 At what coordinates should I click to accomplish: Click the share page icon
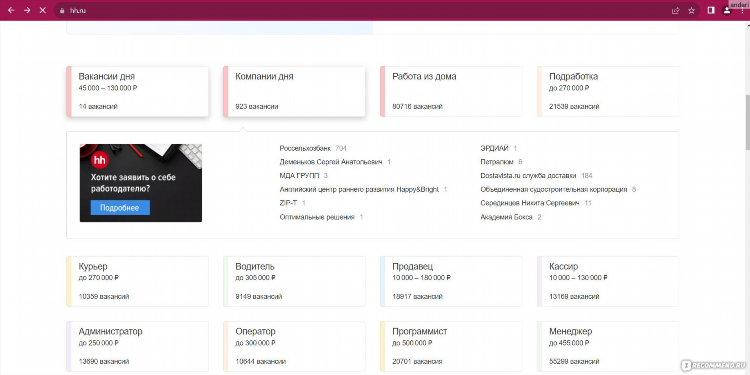[676, 11]
